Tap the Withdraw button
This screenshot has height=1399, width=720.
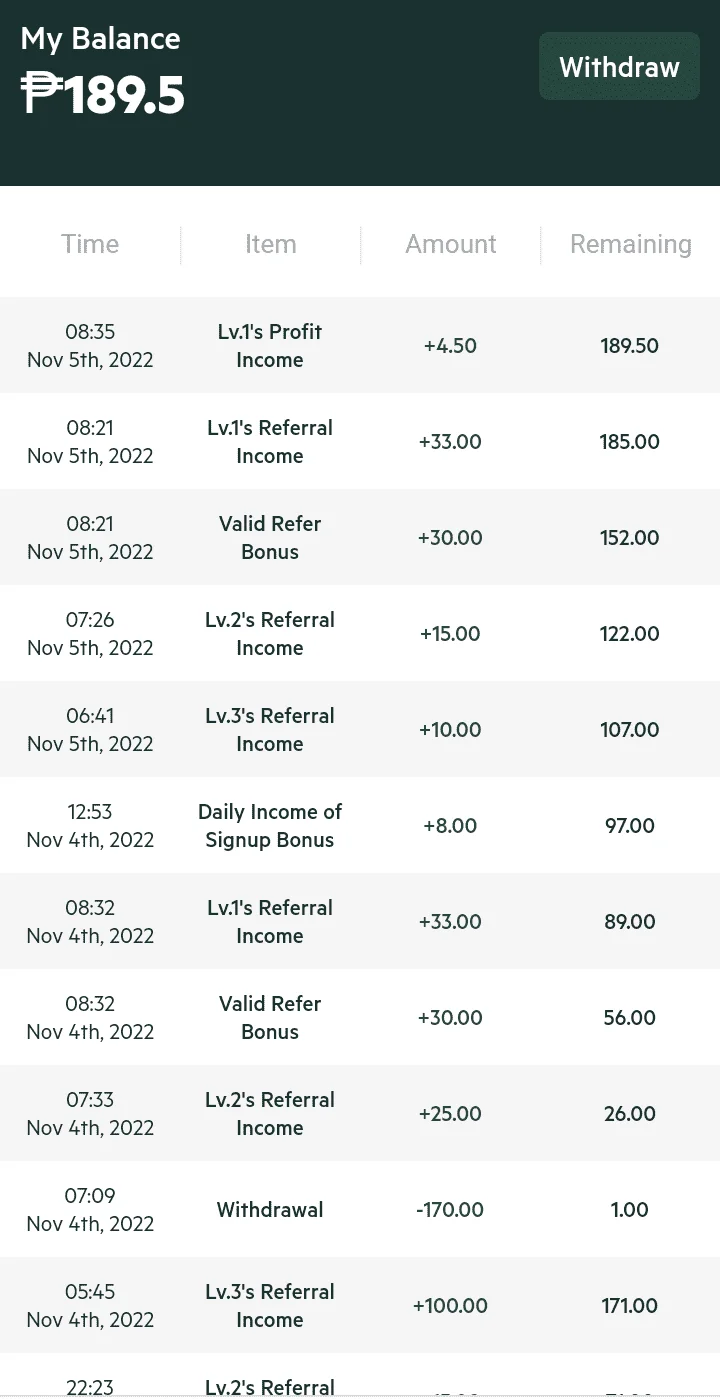click(x=619, y=66)
